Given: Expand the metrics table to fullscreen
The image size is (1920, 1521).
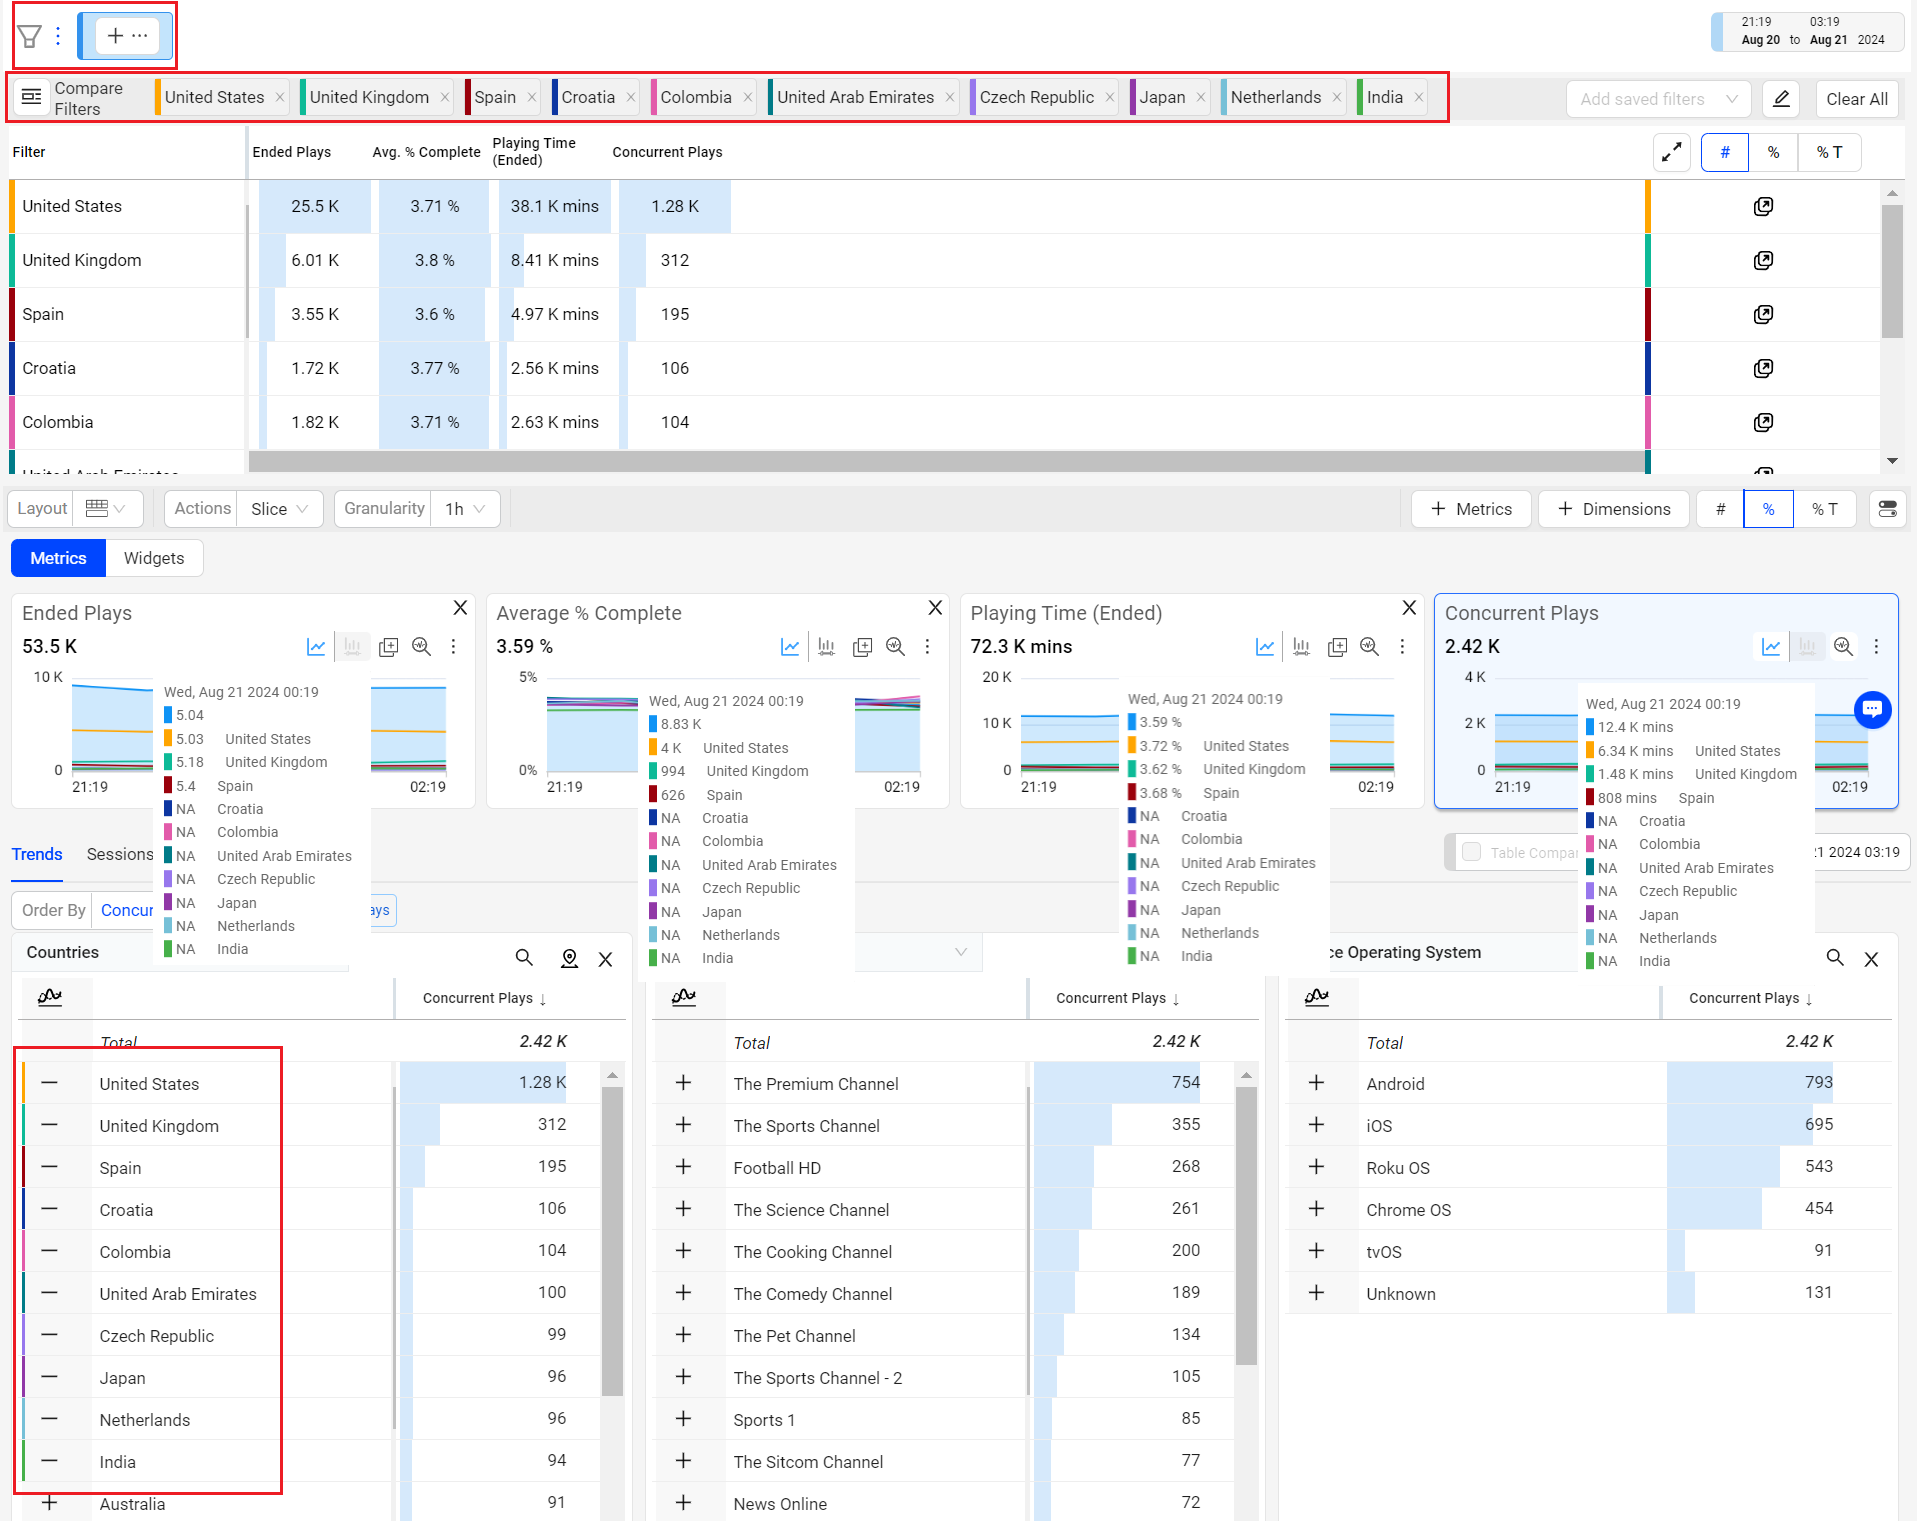Looking at the screenshot, I should (1671, 153).
